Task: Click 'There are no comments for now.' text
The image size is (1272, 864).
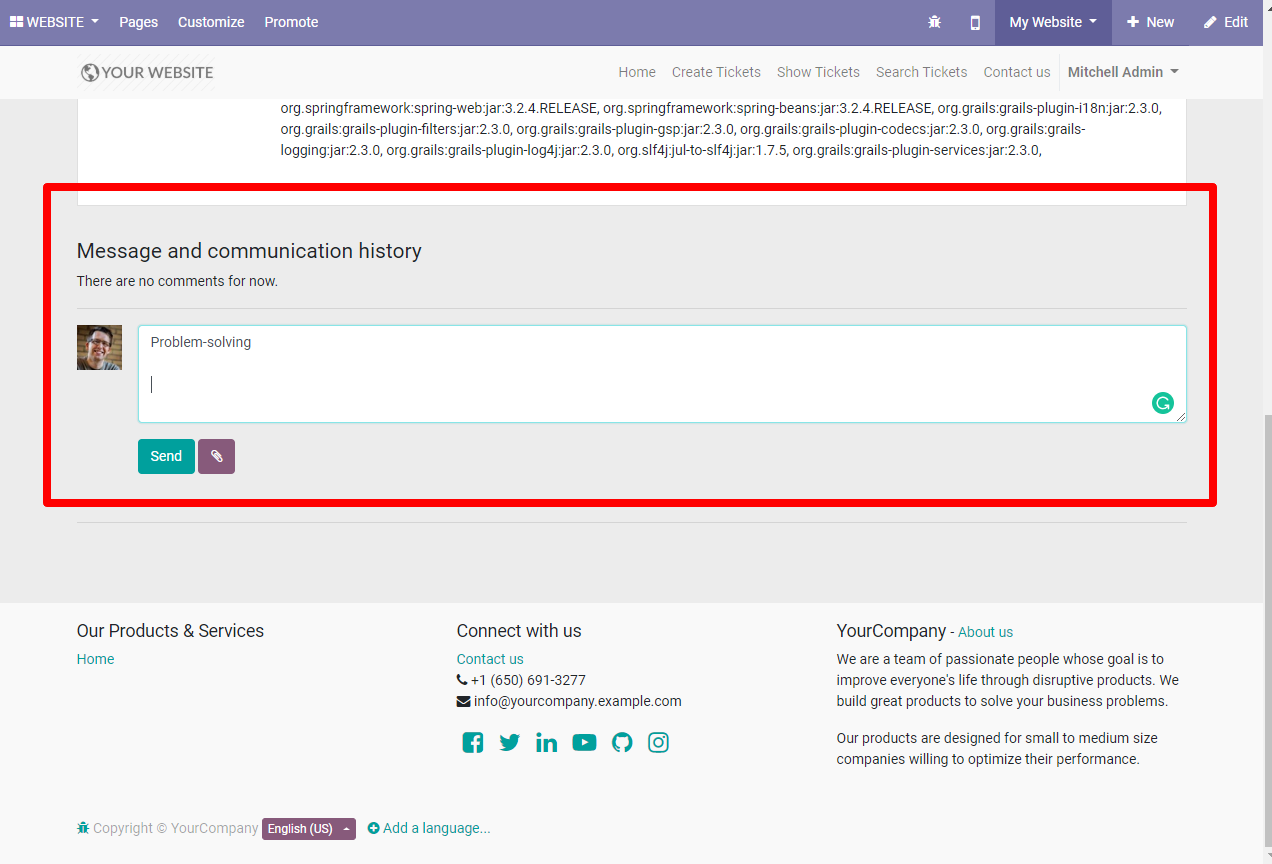Action: [x=177, y=281]
